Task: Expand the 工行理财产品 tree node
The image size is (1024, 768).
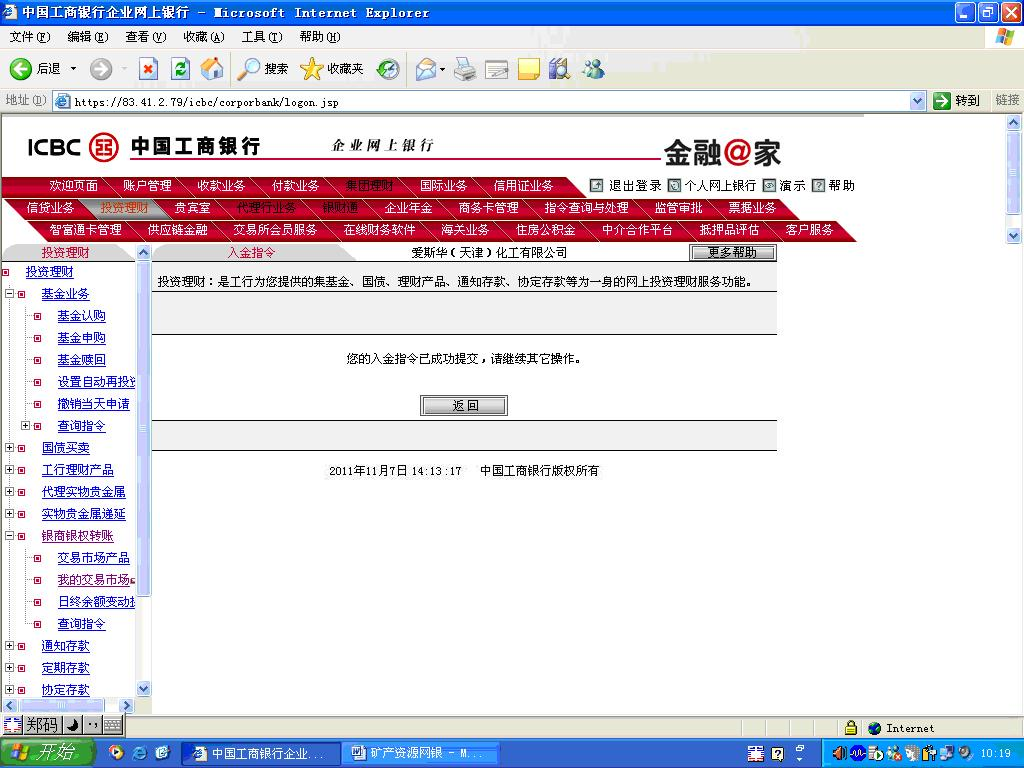Action: [x=9, y=470]
